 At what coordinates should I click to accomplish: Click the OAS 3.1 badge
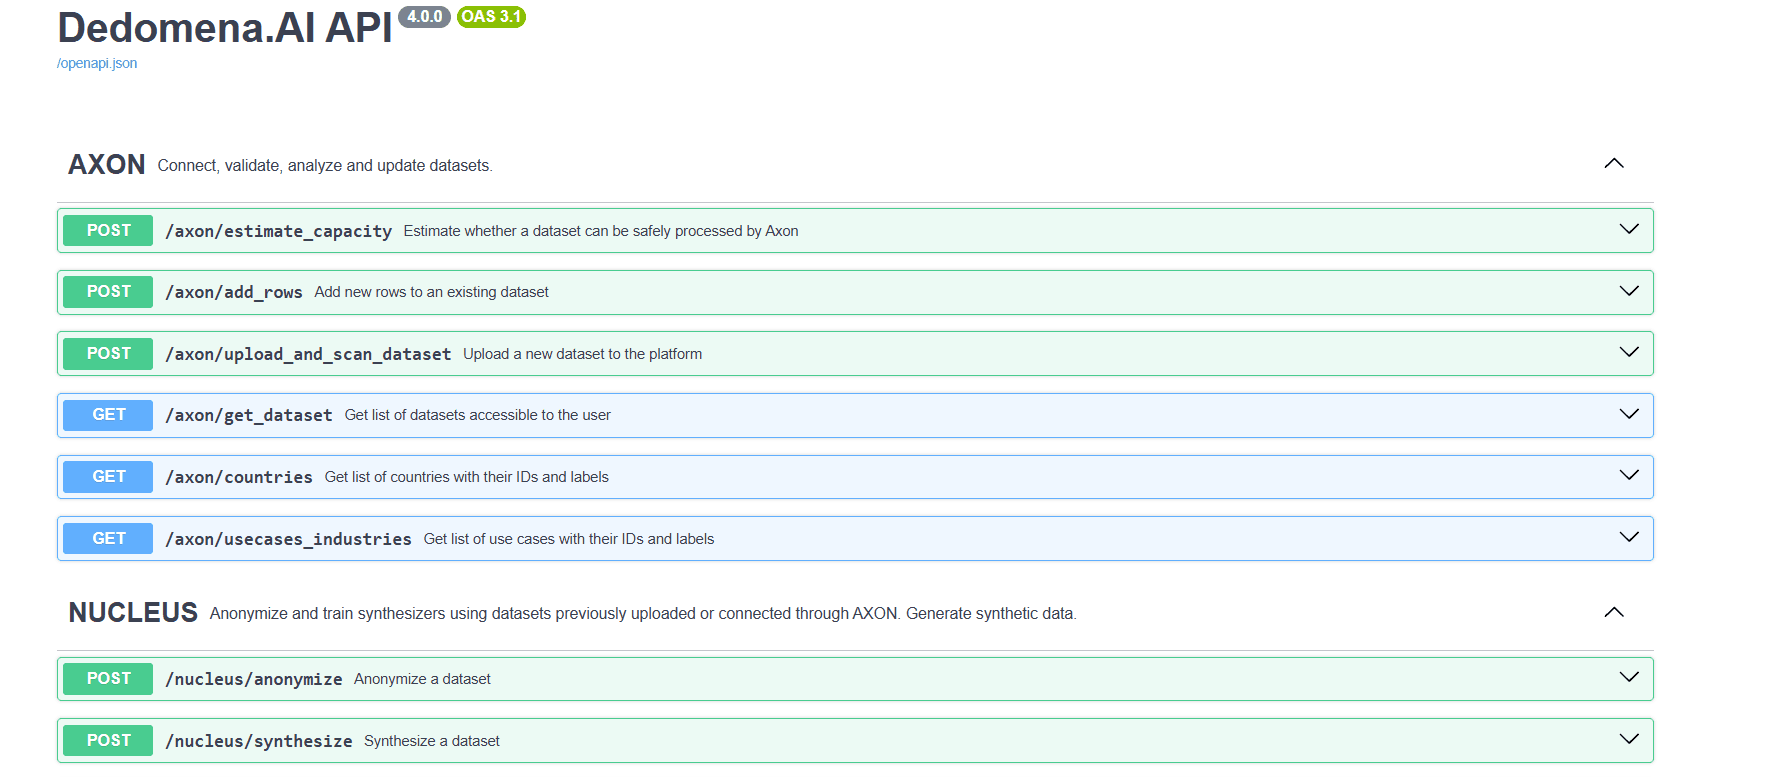[491, 16]
